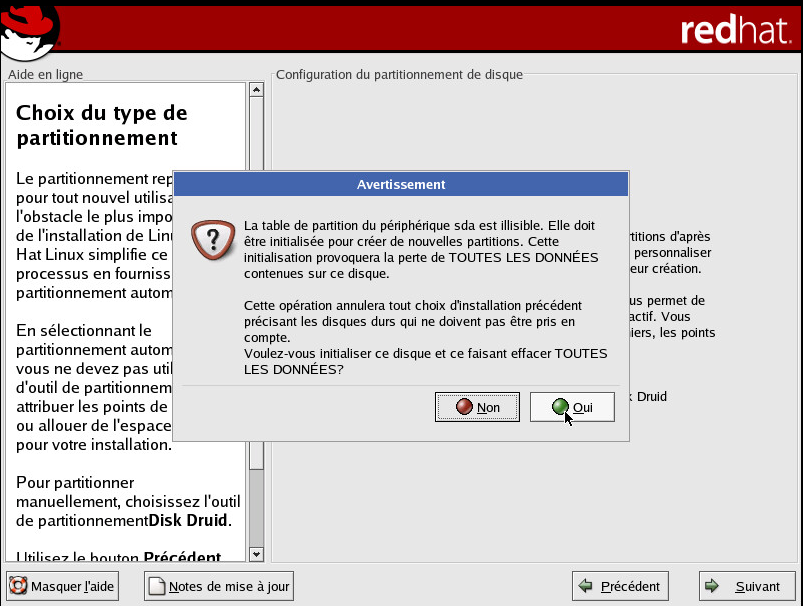Decline initialization by pressing Non

tap(478, 407)
